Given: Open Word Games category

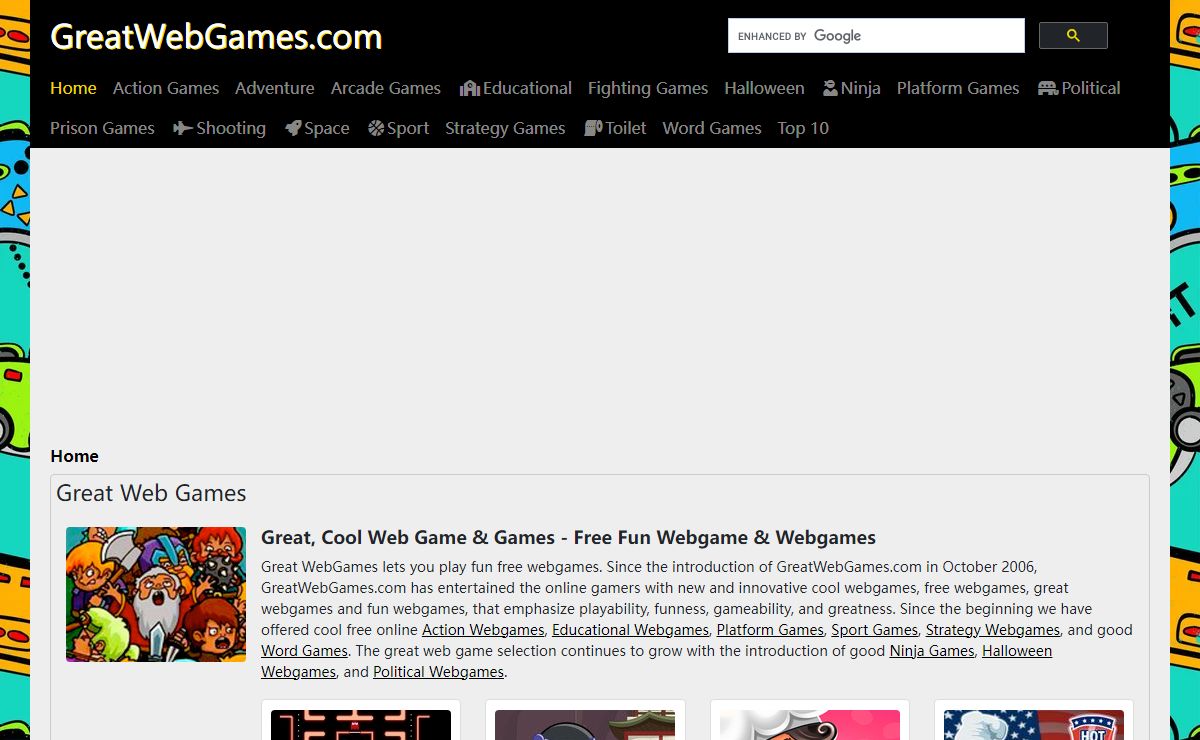Looking at the screenshot, I should tap(712, 128).
